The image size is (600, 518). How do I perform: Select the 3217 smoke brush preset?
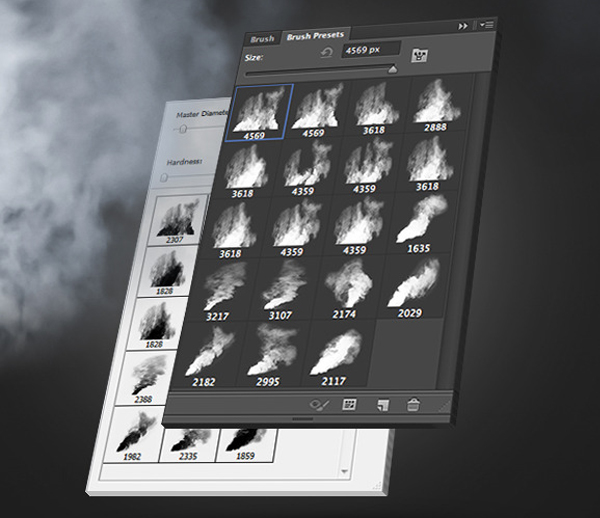point(223,291)
